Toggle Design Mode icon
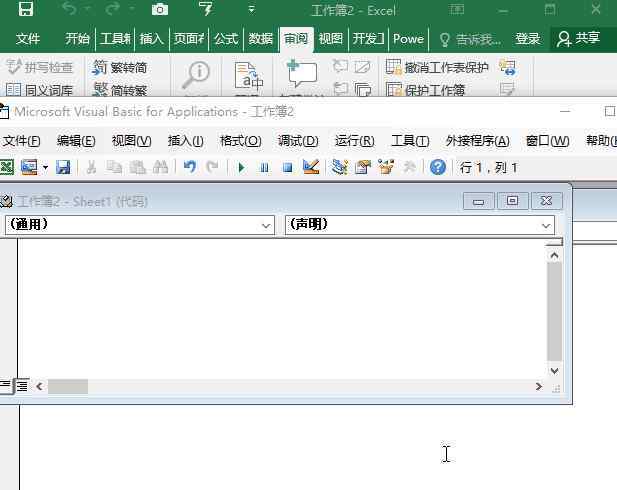 coord(311,167)
